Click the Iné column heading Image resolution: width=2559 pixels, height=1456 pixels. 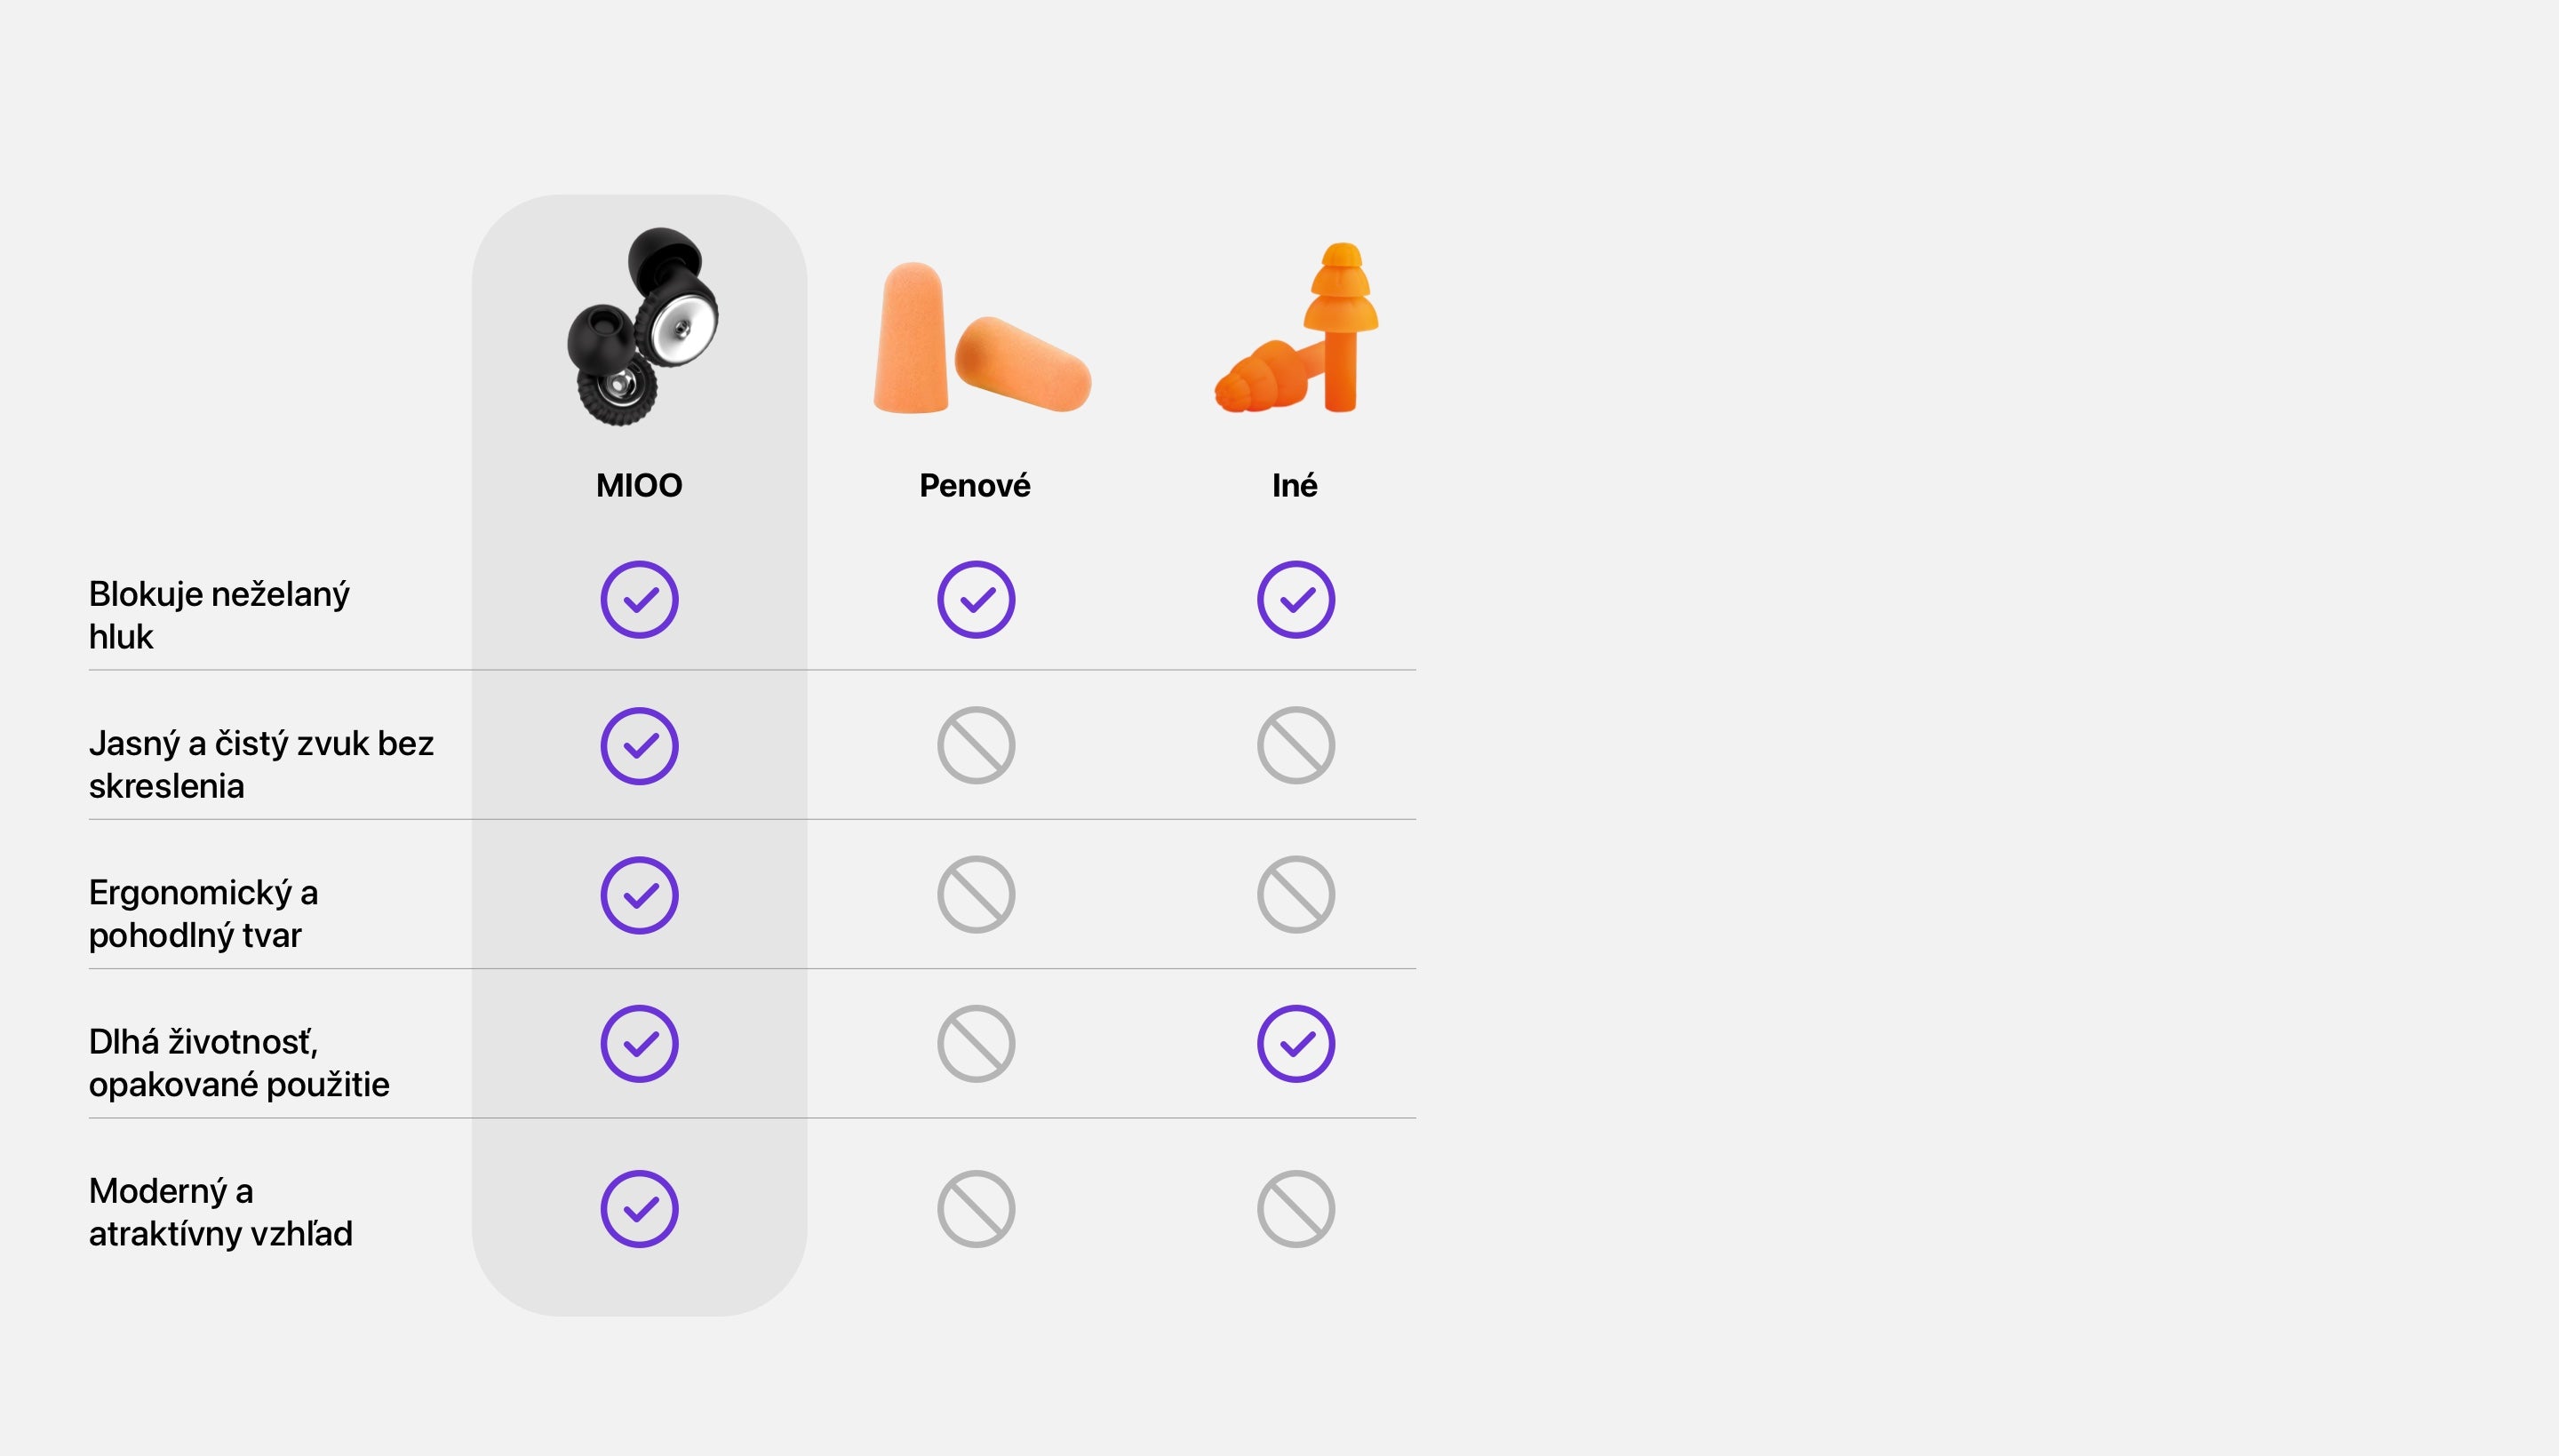pyautogui.click(x=1295, y=486)
